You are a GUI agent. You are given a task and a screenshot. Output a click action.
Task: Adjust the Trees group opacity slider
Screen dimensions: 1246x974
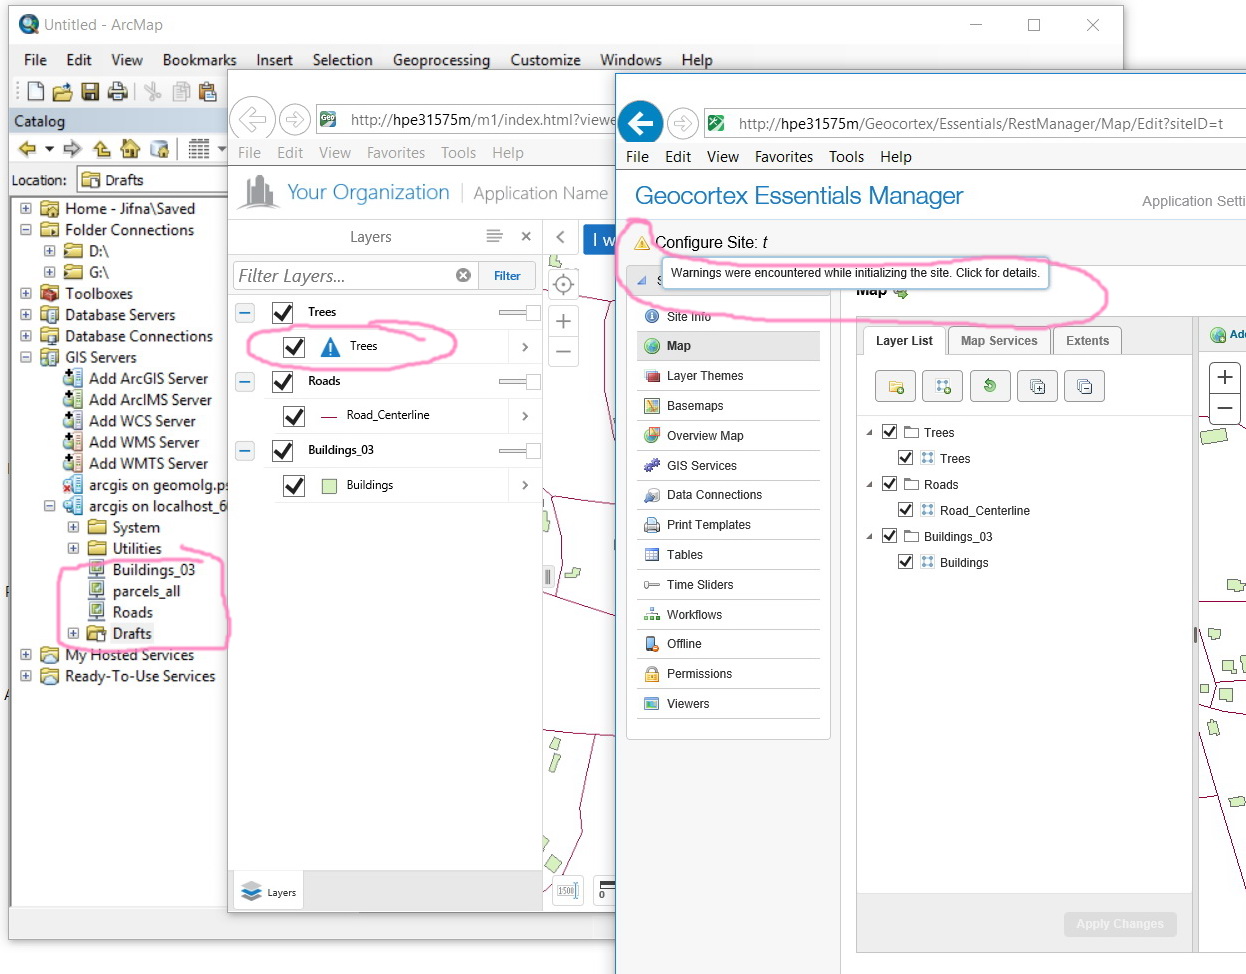(520, 313)
